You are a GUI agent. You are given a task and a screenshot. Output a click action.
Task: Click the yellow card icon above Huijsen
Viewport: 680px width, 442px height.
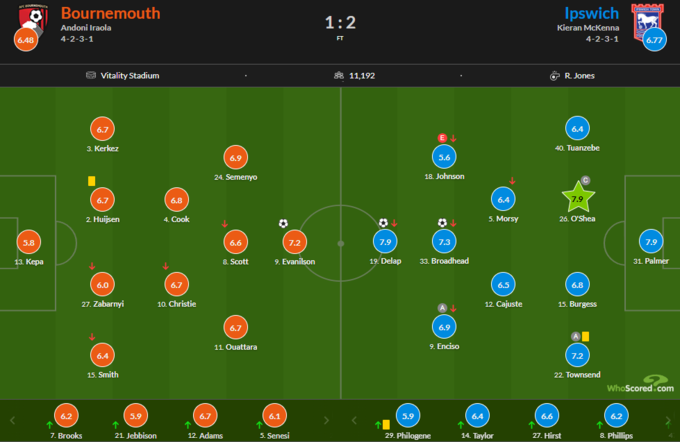[91, 181]
